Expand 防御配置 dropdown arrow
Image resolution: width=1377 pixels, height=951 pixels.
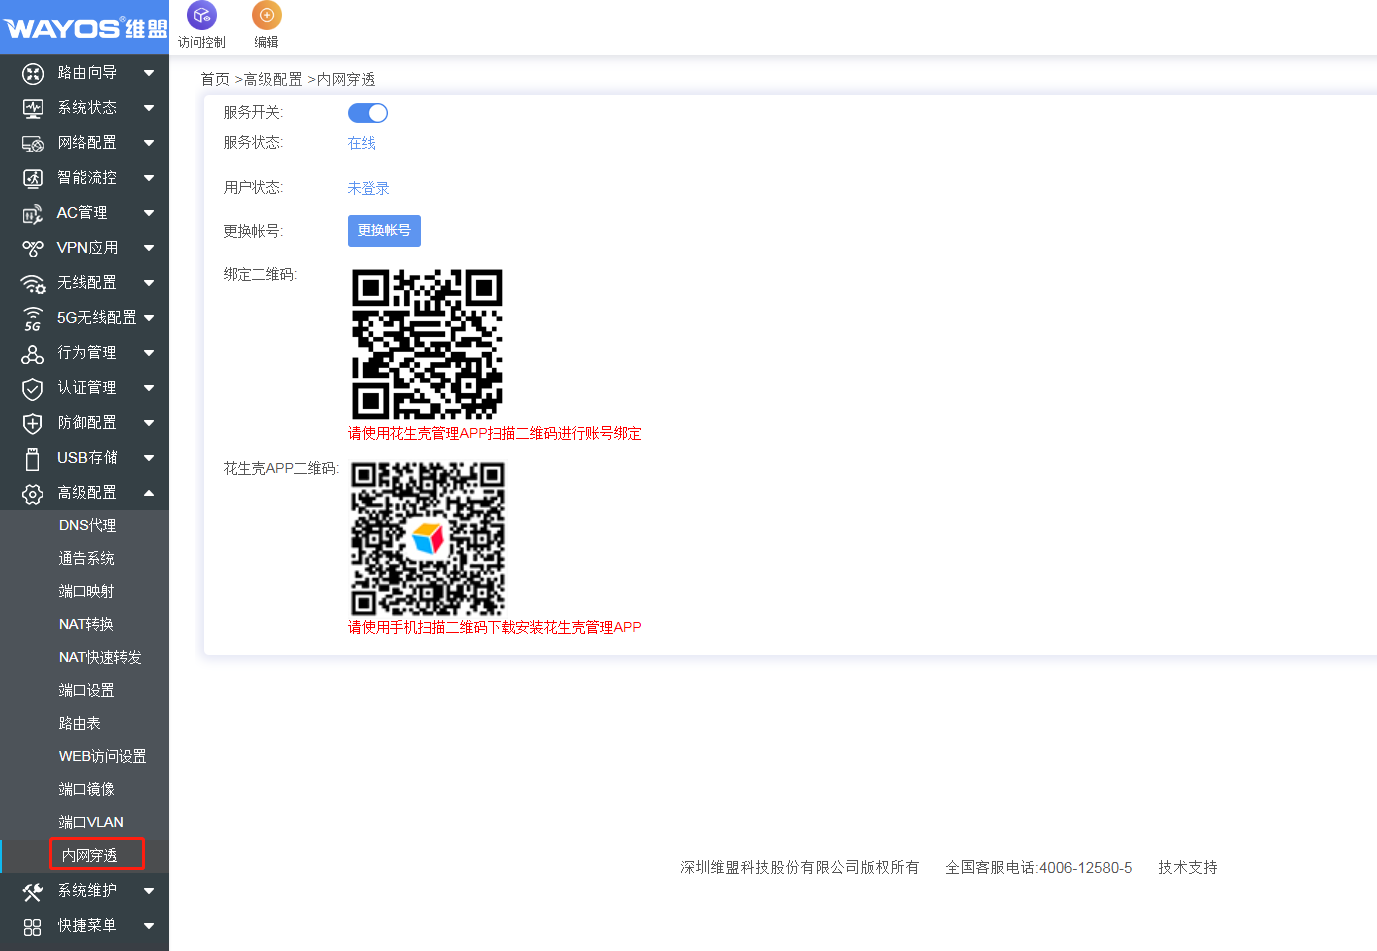[149, 423]
